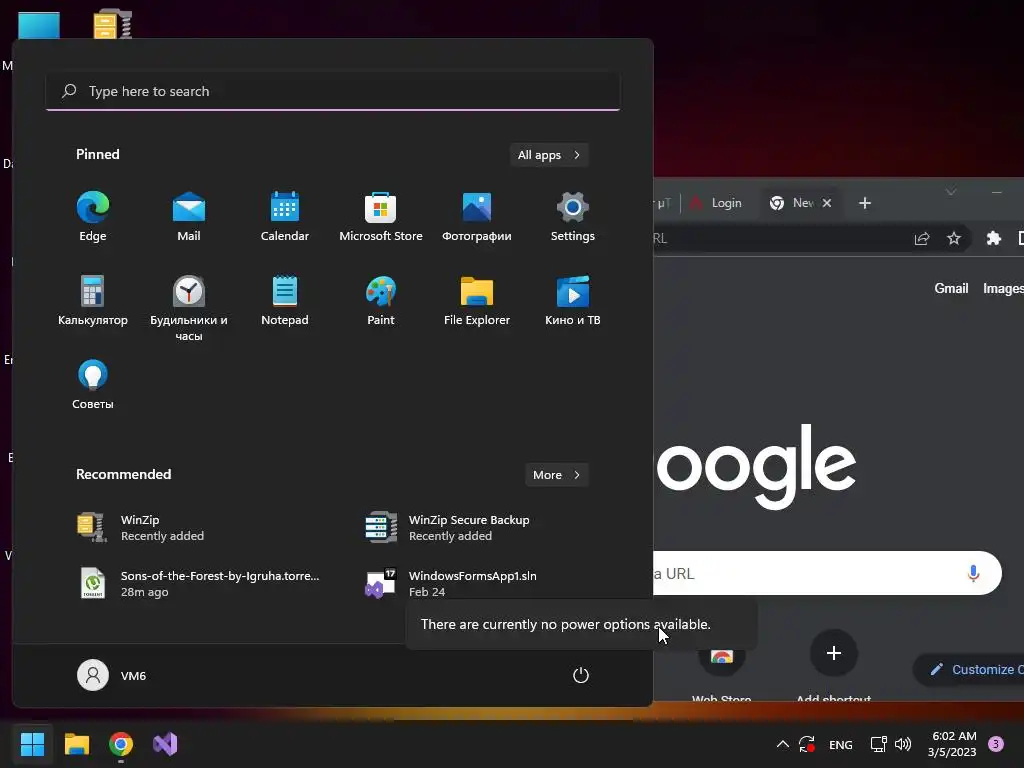The height and width of the screenshot is (768, 1024).
Task: Start voice search microphone
Action: 973,573
